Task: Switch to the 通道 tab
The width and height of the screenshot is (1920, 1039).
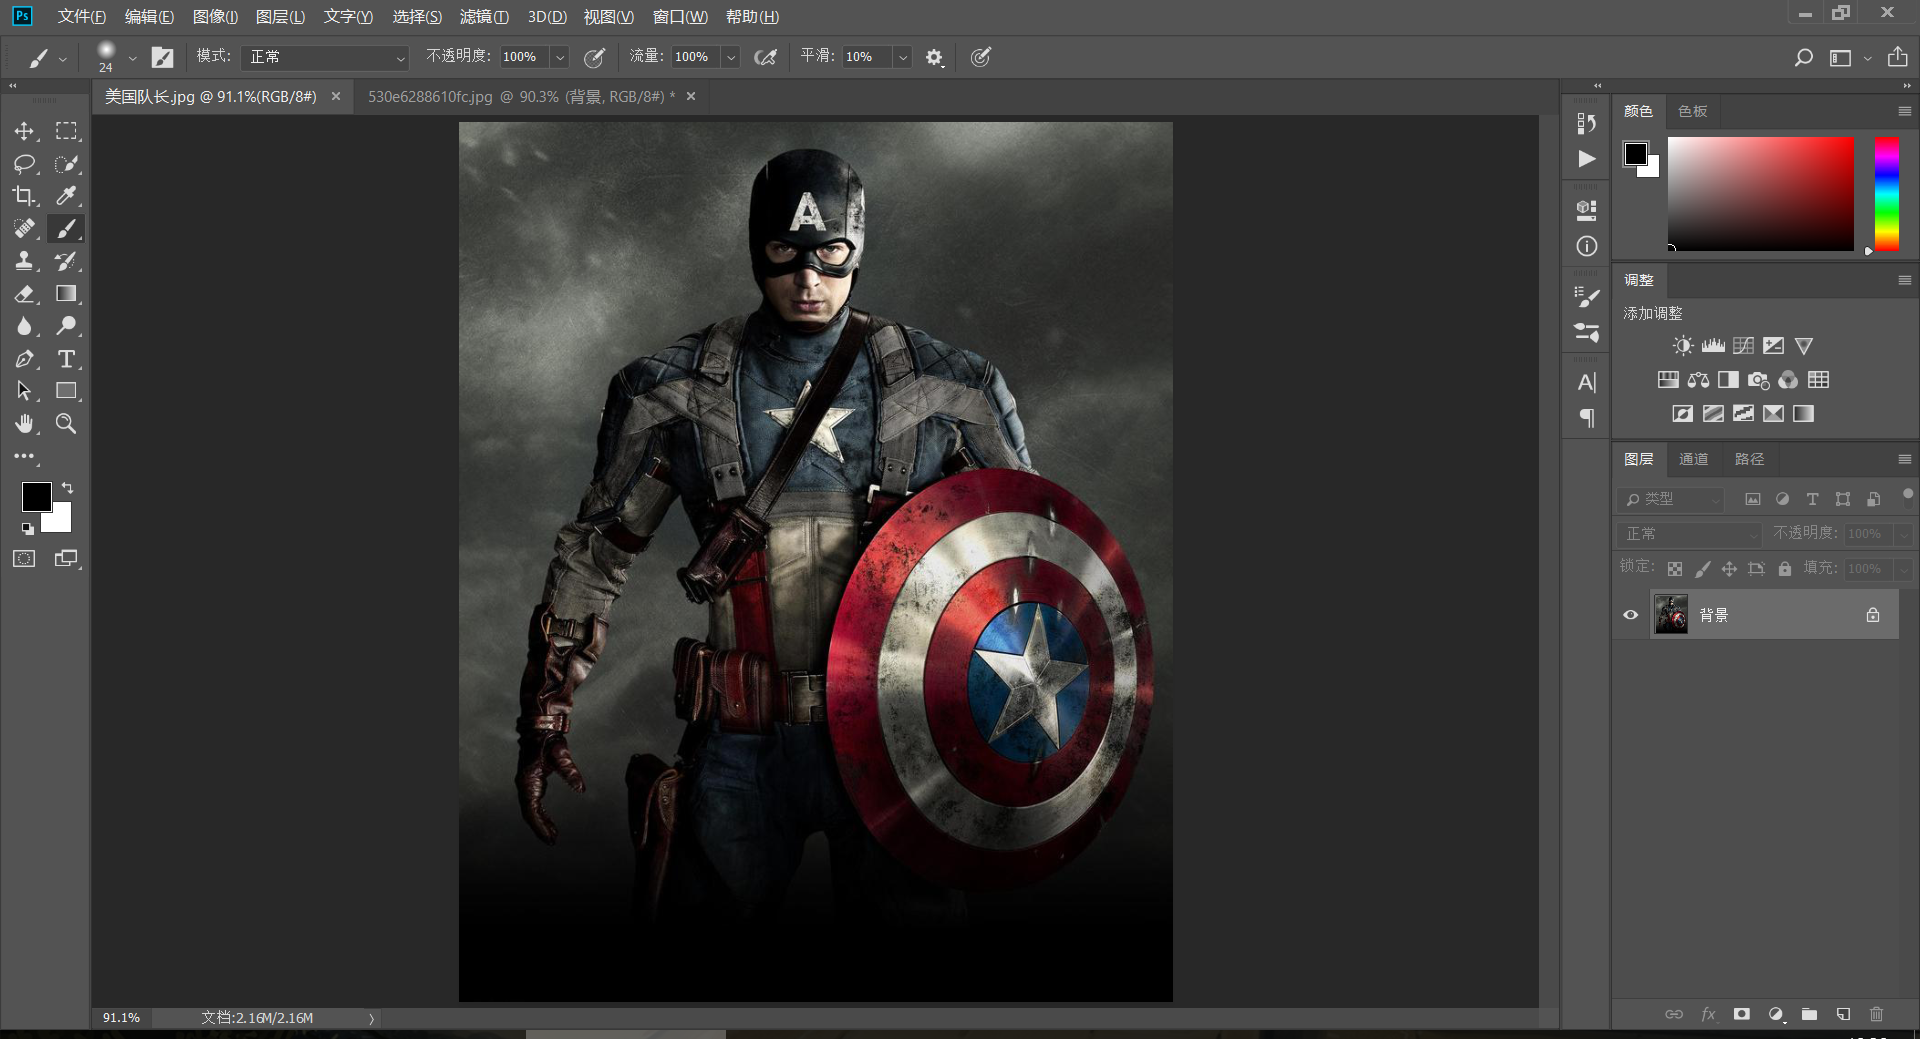Action: tap(1693, 459)
